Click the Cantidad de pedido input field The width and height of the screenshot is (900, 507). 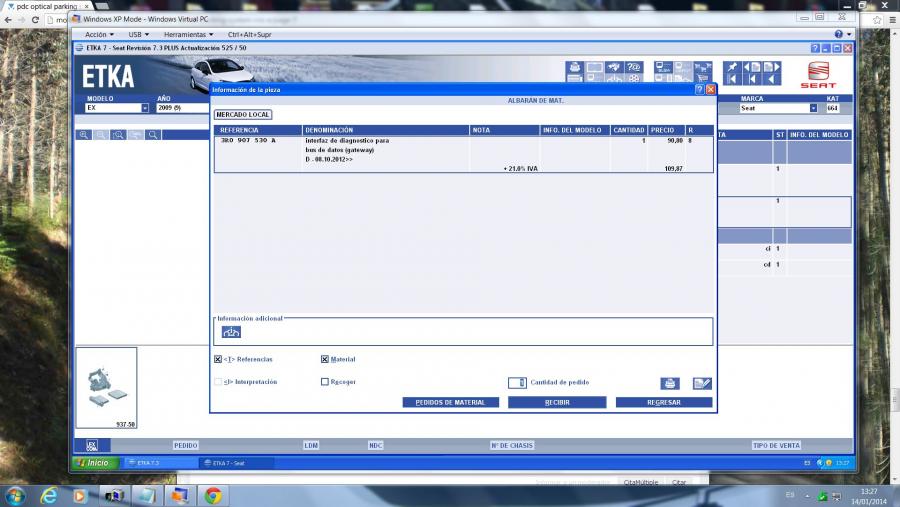tap(517, 382)
